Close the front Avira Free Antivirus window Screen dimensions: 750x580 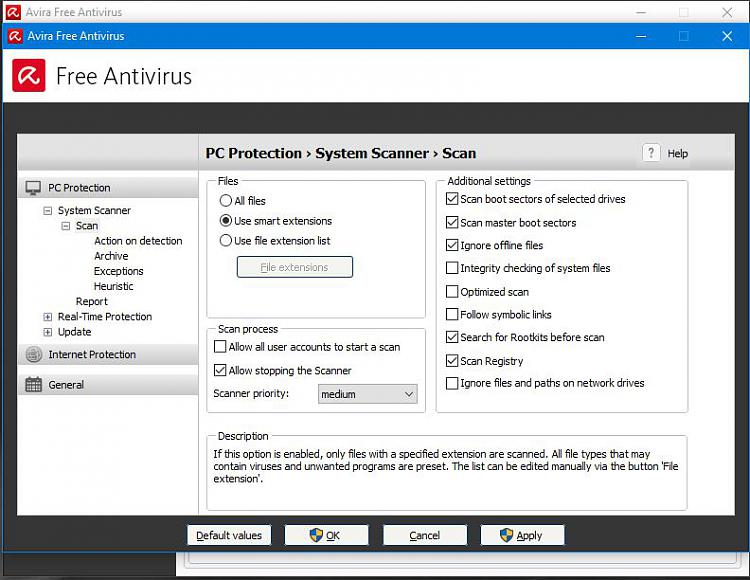pyautogui.click(x=727, y=36)
